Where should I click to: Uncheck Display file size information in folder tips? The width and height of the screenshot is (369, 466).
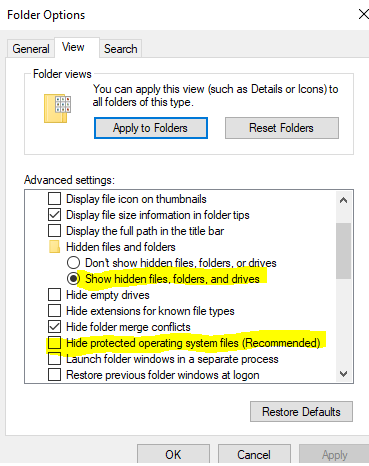coord(54,215)
